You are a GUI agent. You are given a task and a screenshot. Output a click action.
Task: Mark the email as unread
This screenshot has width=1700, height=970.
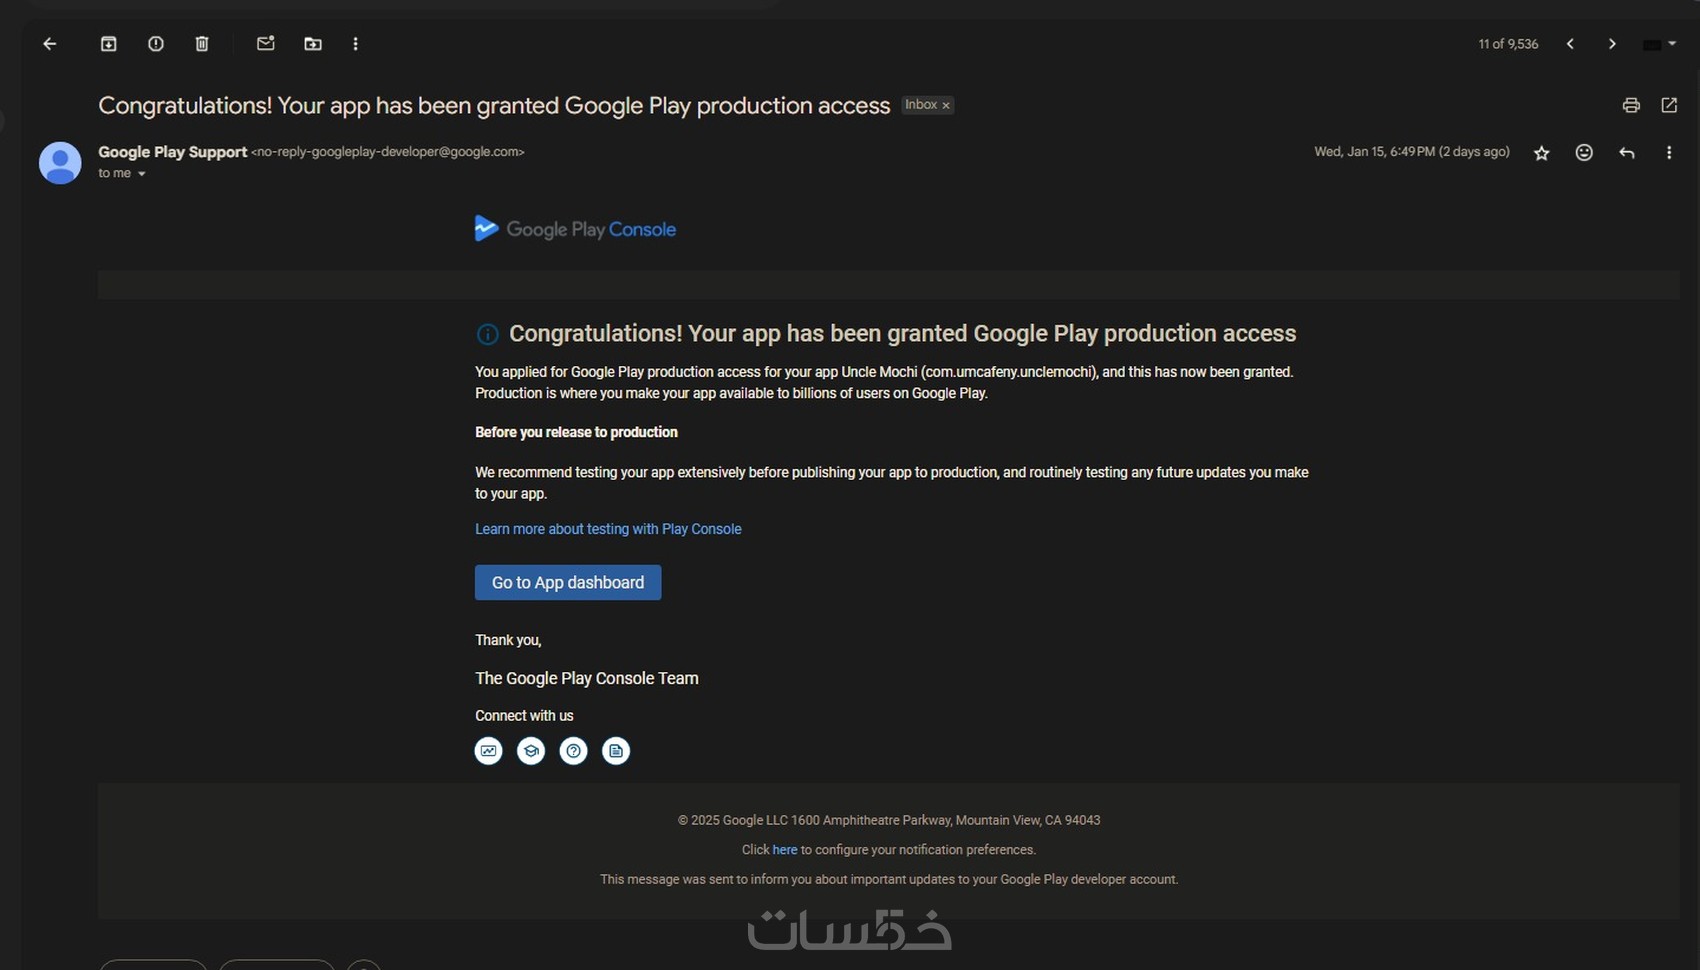tap(265, 44)
